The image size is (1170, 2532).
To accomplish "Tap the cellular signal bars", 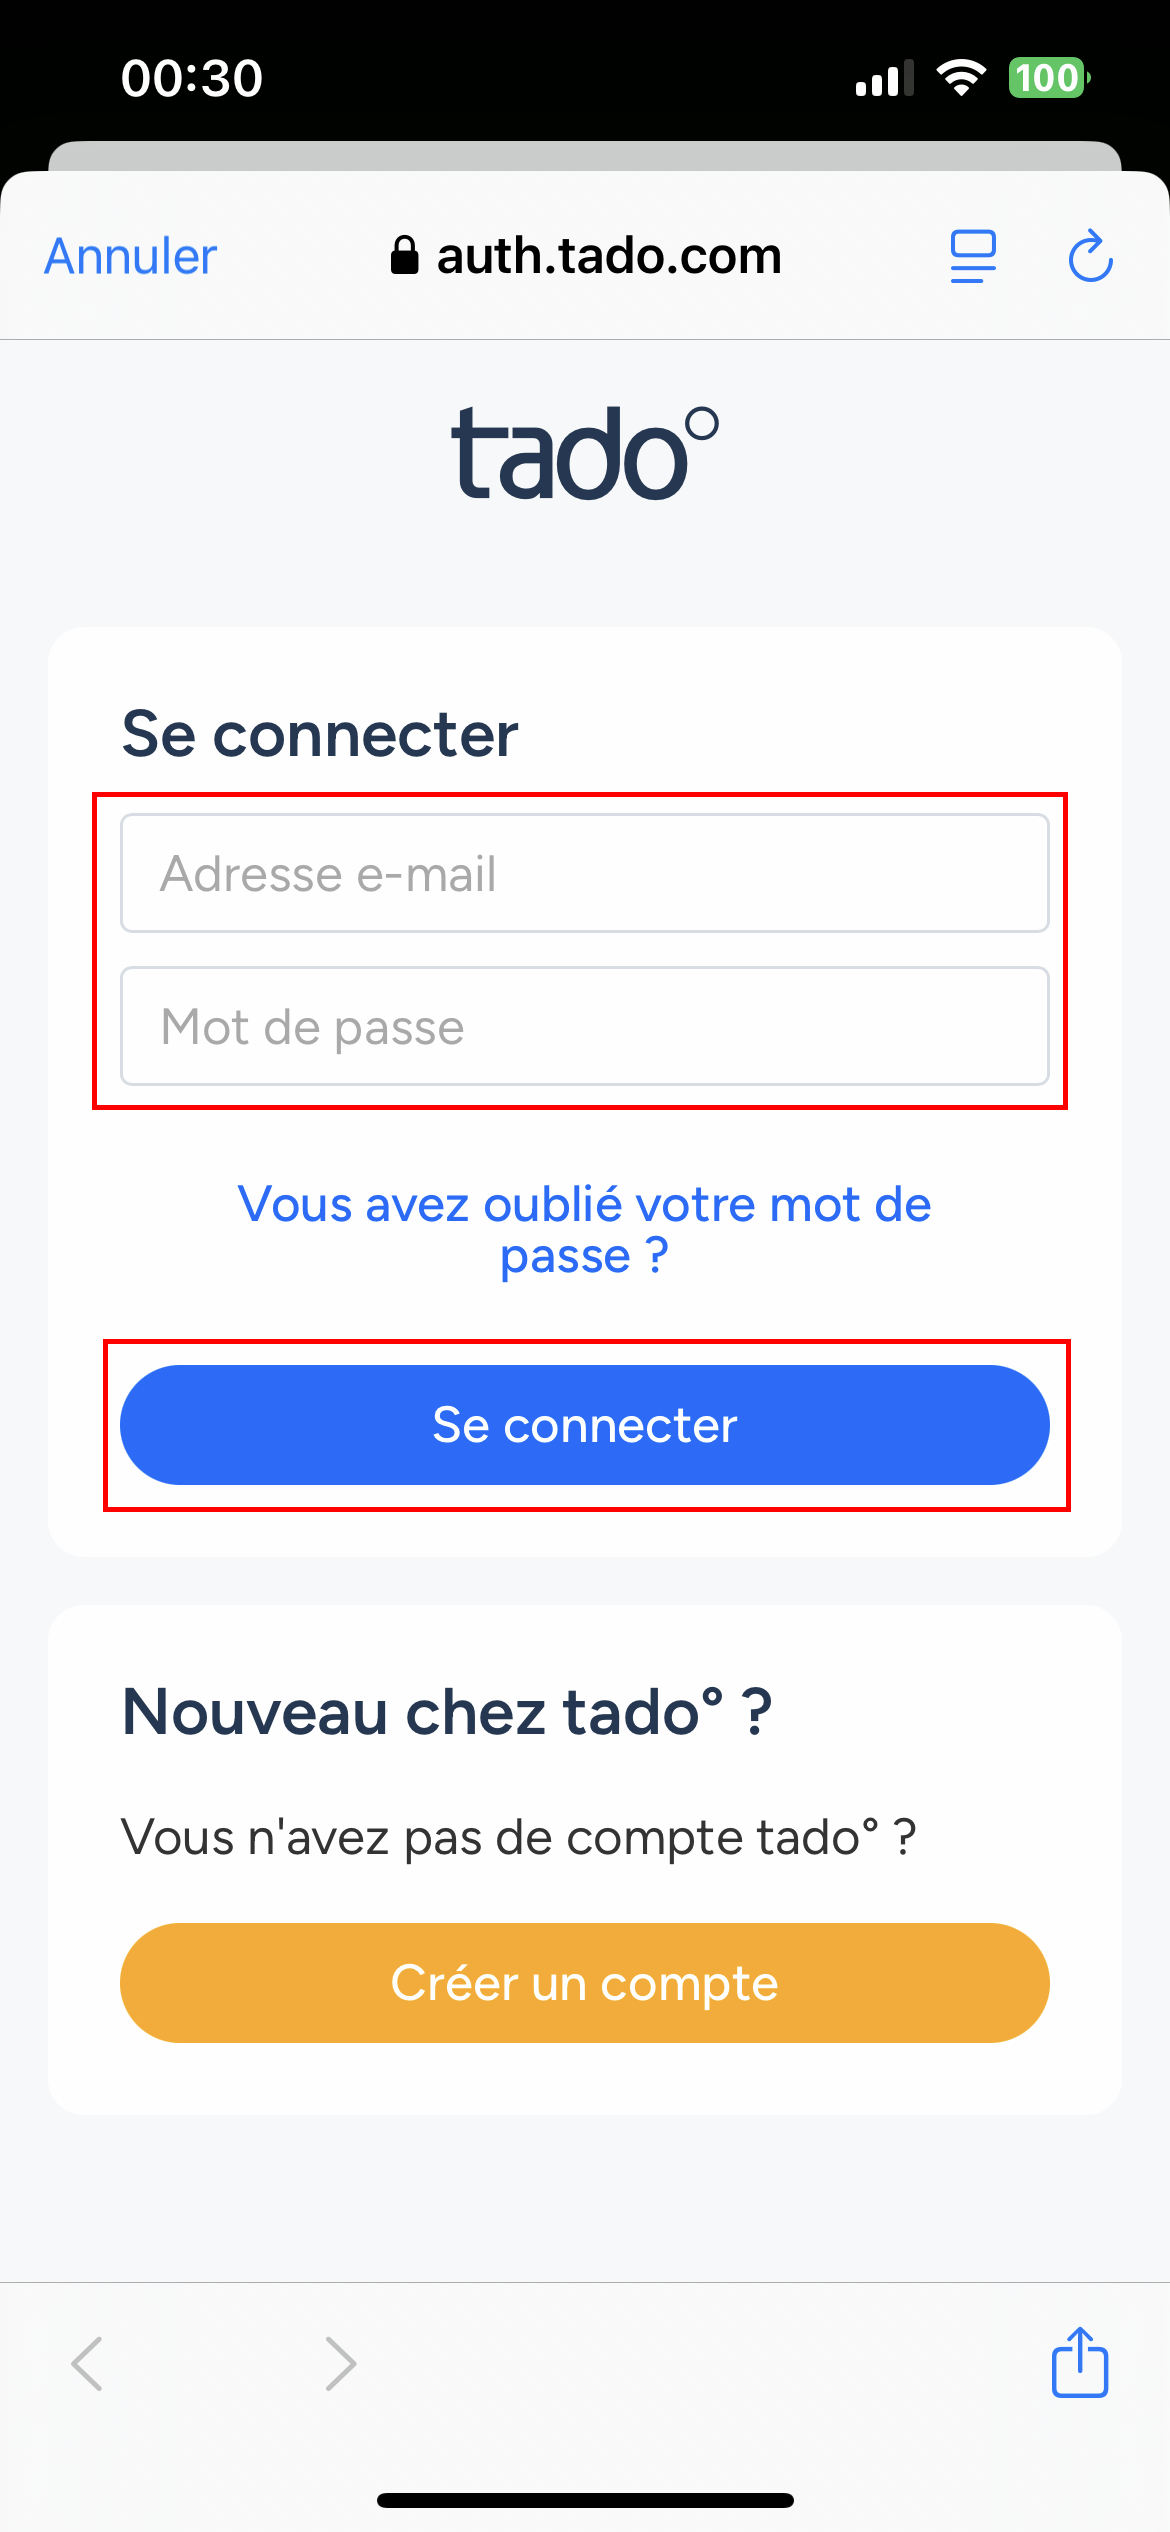I will click(884, 79).
